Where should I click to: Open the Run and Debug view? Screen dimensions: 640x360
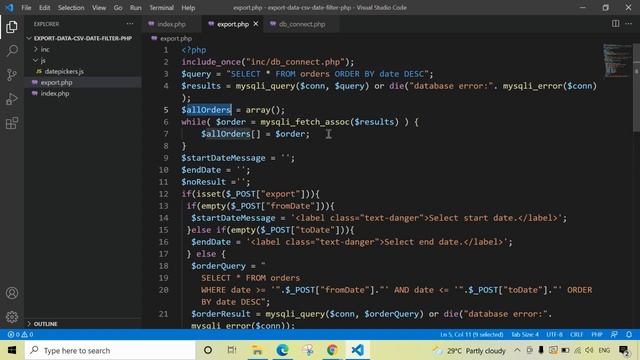tap(12, 99)
